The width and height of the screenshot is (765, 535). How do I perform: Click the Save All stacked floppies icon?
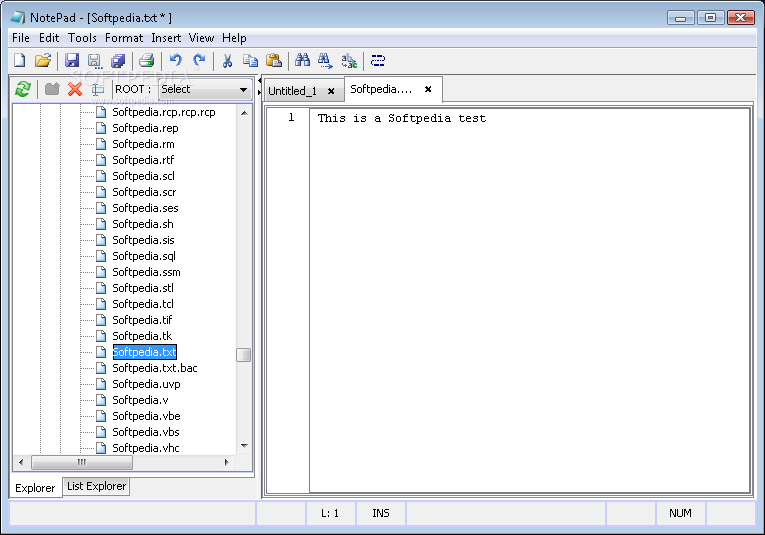pyautogui.click(x=118, y=60)
